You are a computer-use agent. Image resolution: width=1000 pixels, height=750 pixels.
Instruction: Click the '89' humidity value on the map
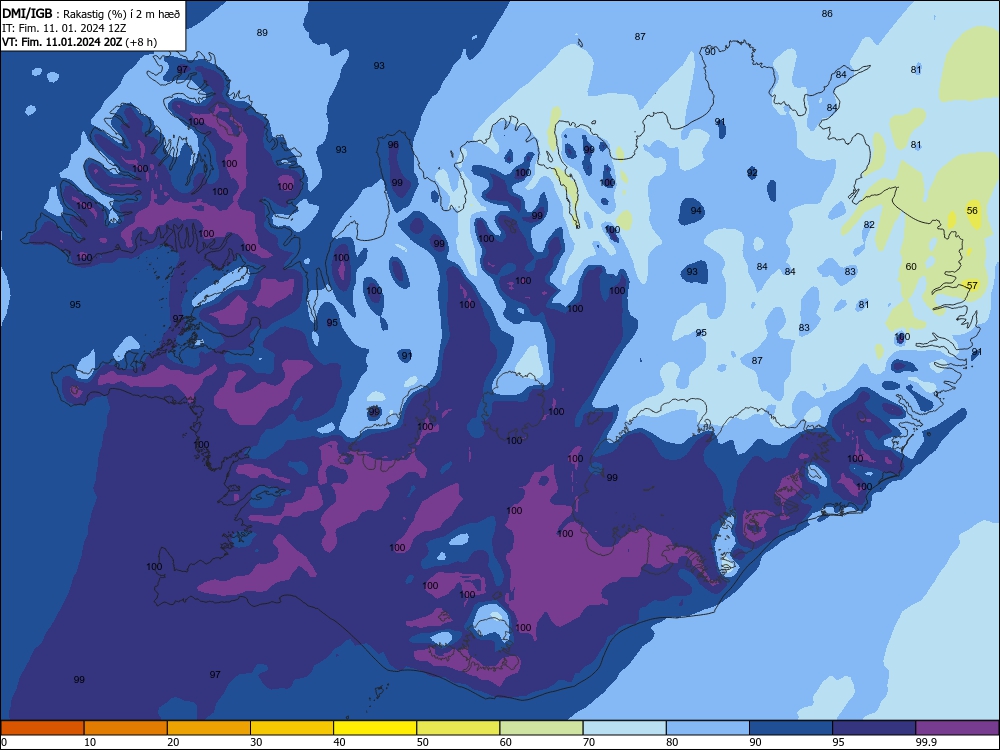click(262, 33)
